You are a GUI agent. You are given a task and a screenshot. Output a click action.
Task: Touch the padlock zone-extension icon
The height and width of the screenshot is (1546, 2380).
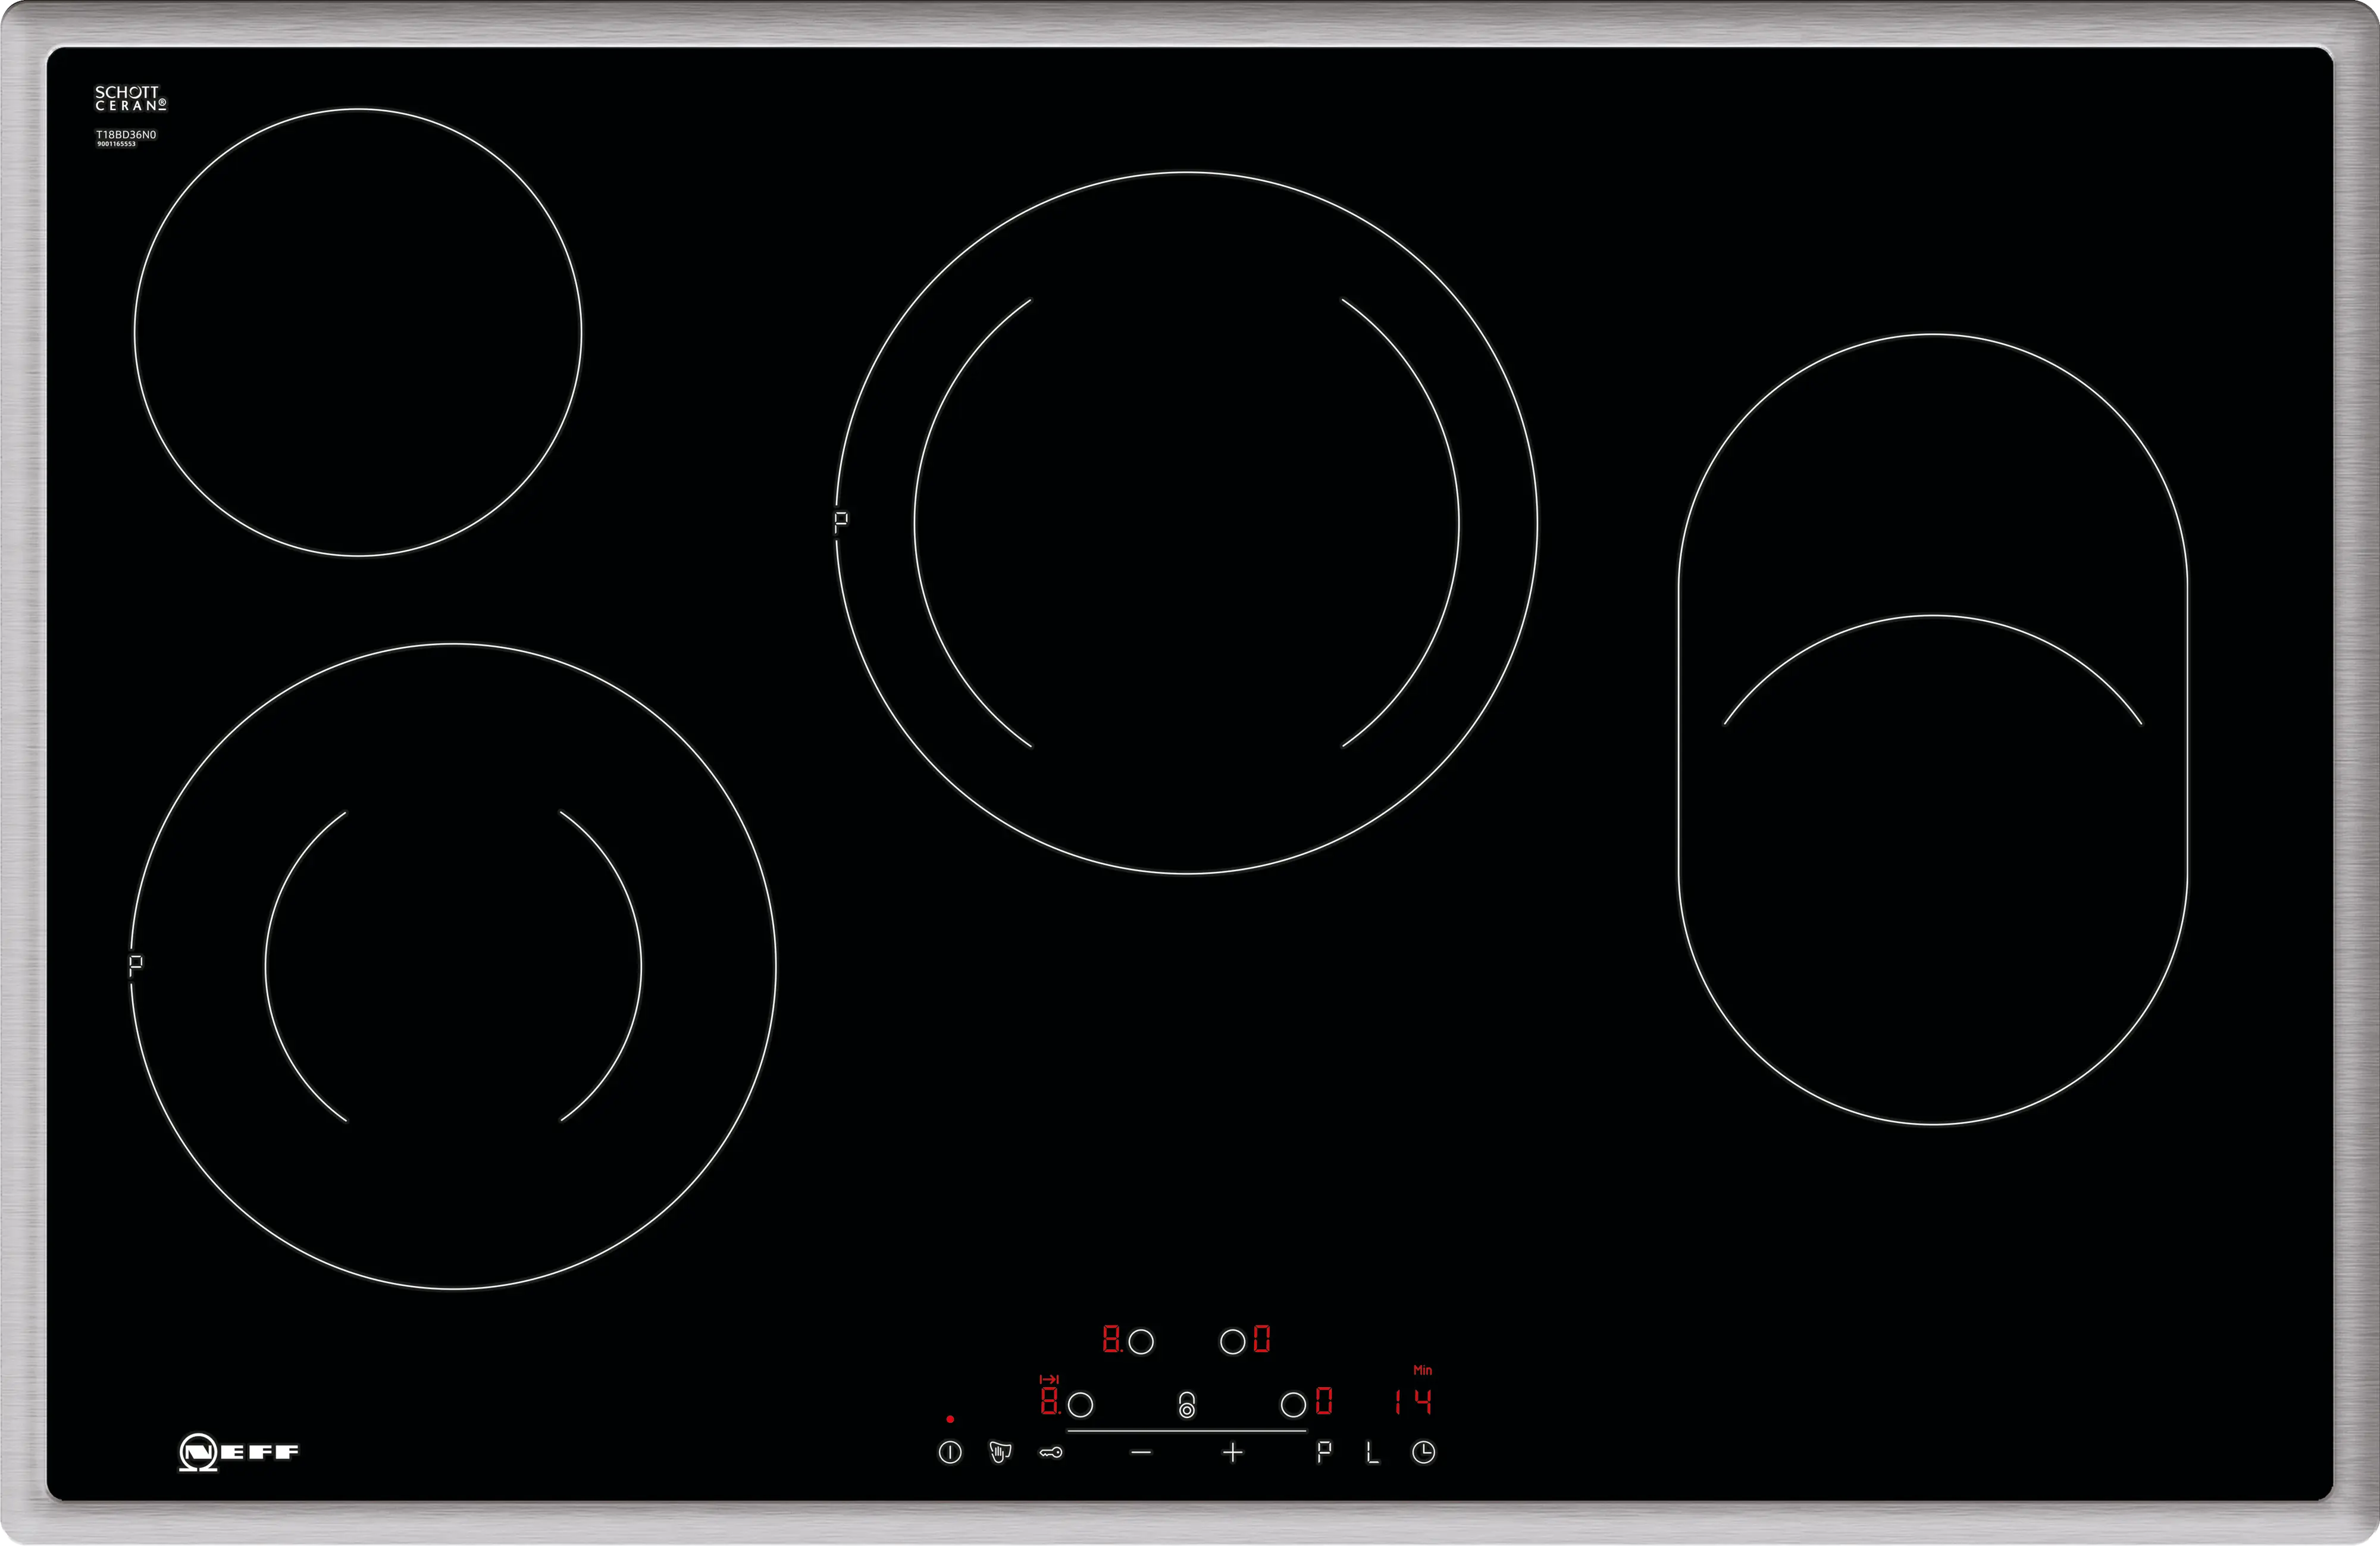click(1186, 1404)
